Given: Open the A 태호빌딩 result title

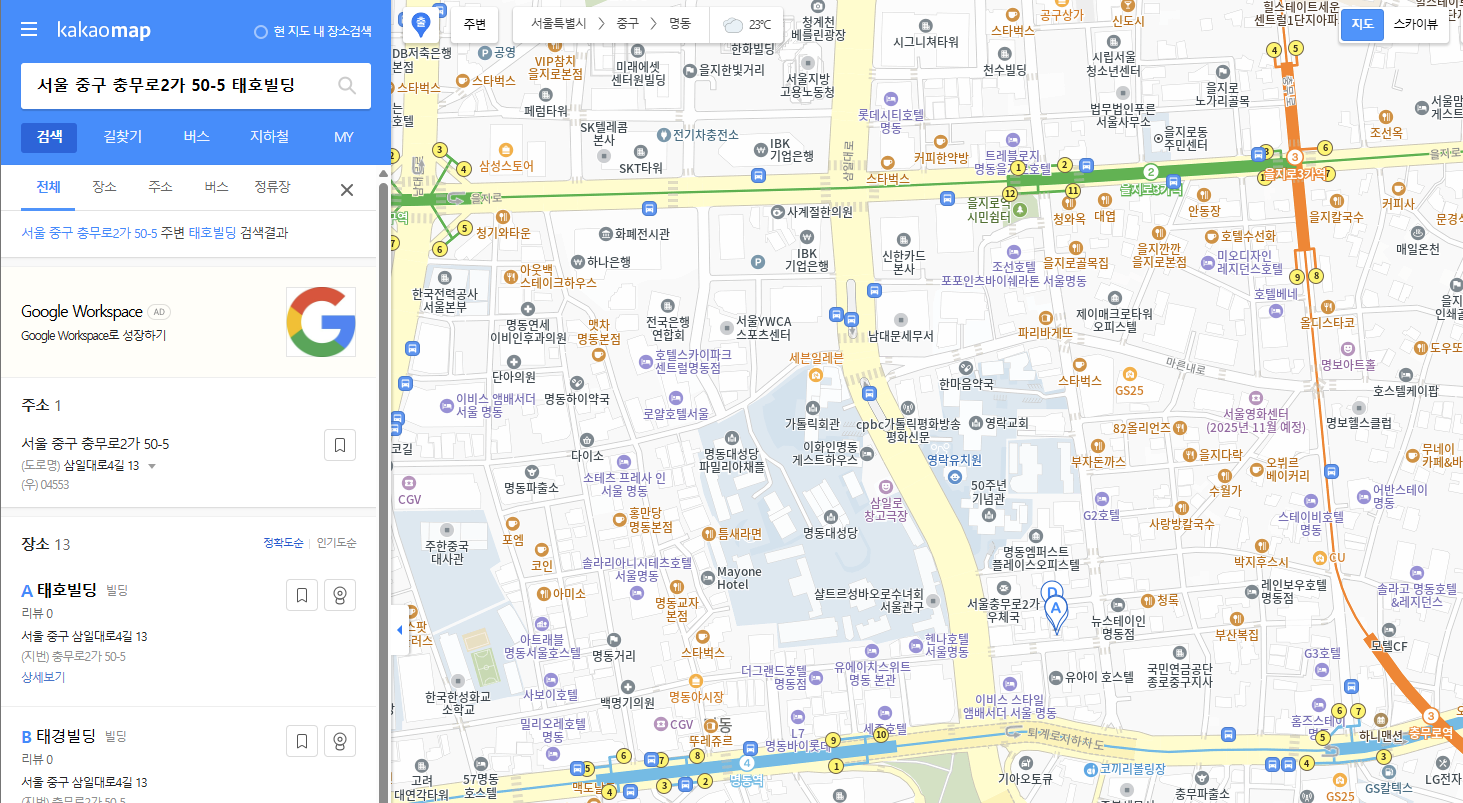Looking at the screenshot, I should [x=59, y=590].
